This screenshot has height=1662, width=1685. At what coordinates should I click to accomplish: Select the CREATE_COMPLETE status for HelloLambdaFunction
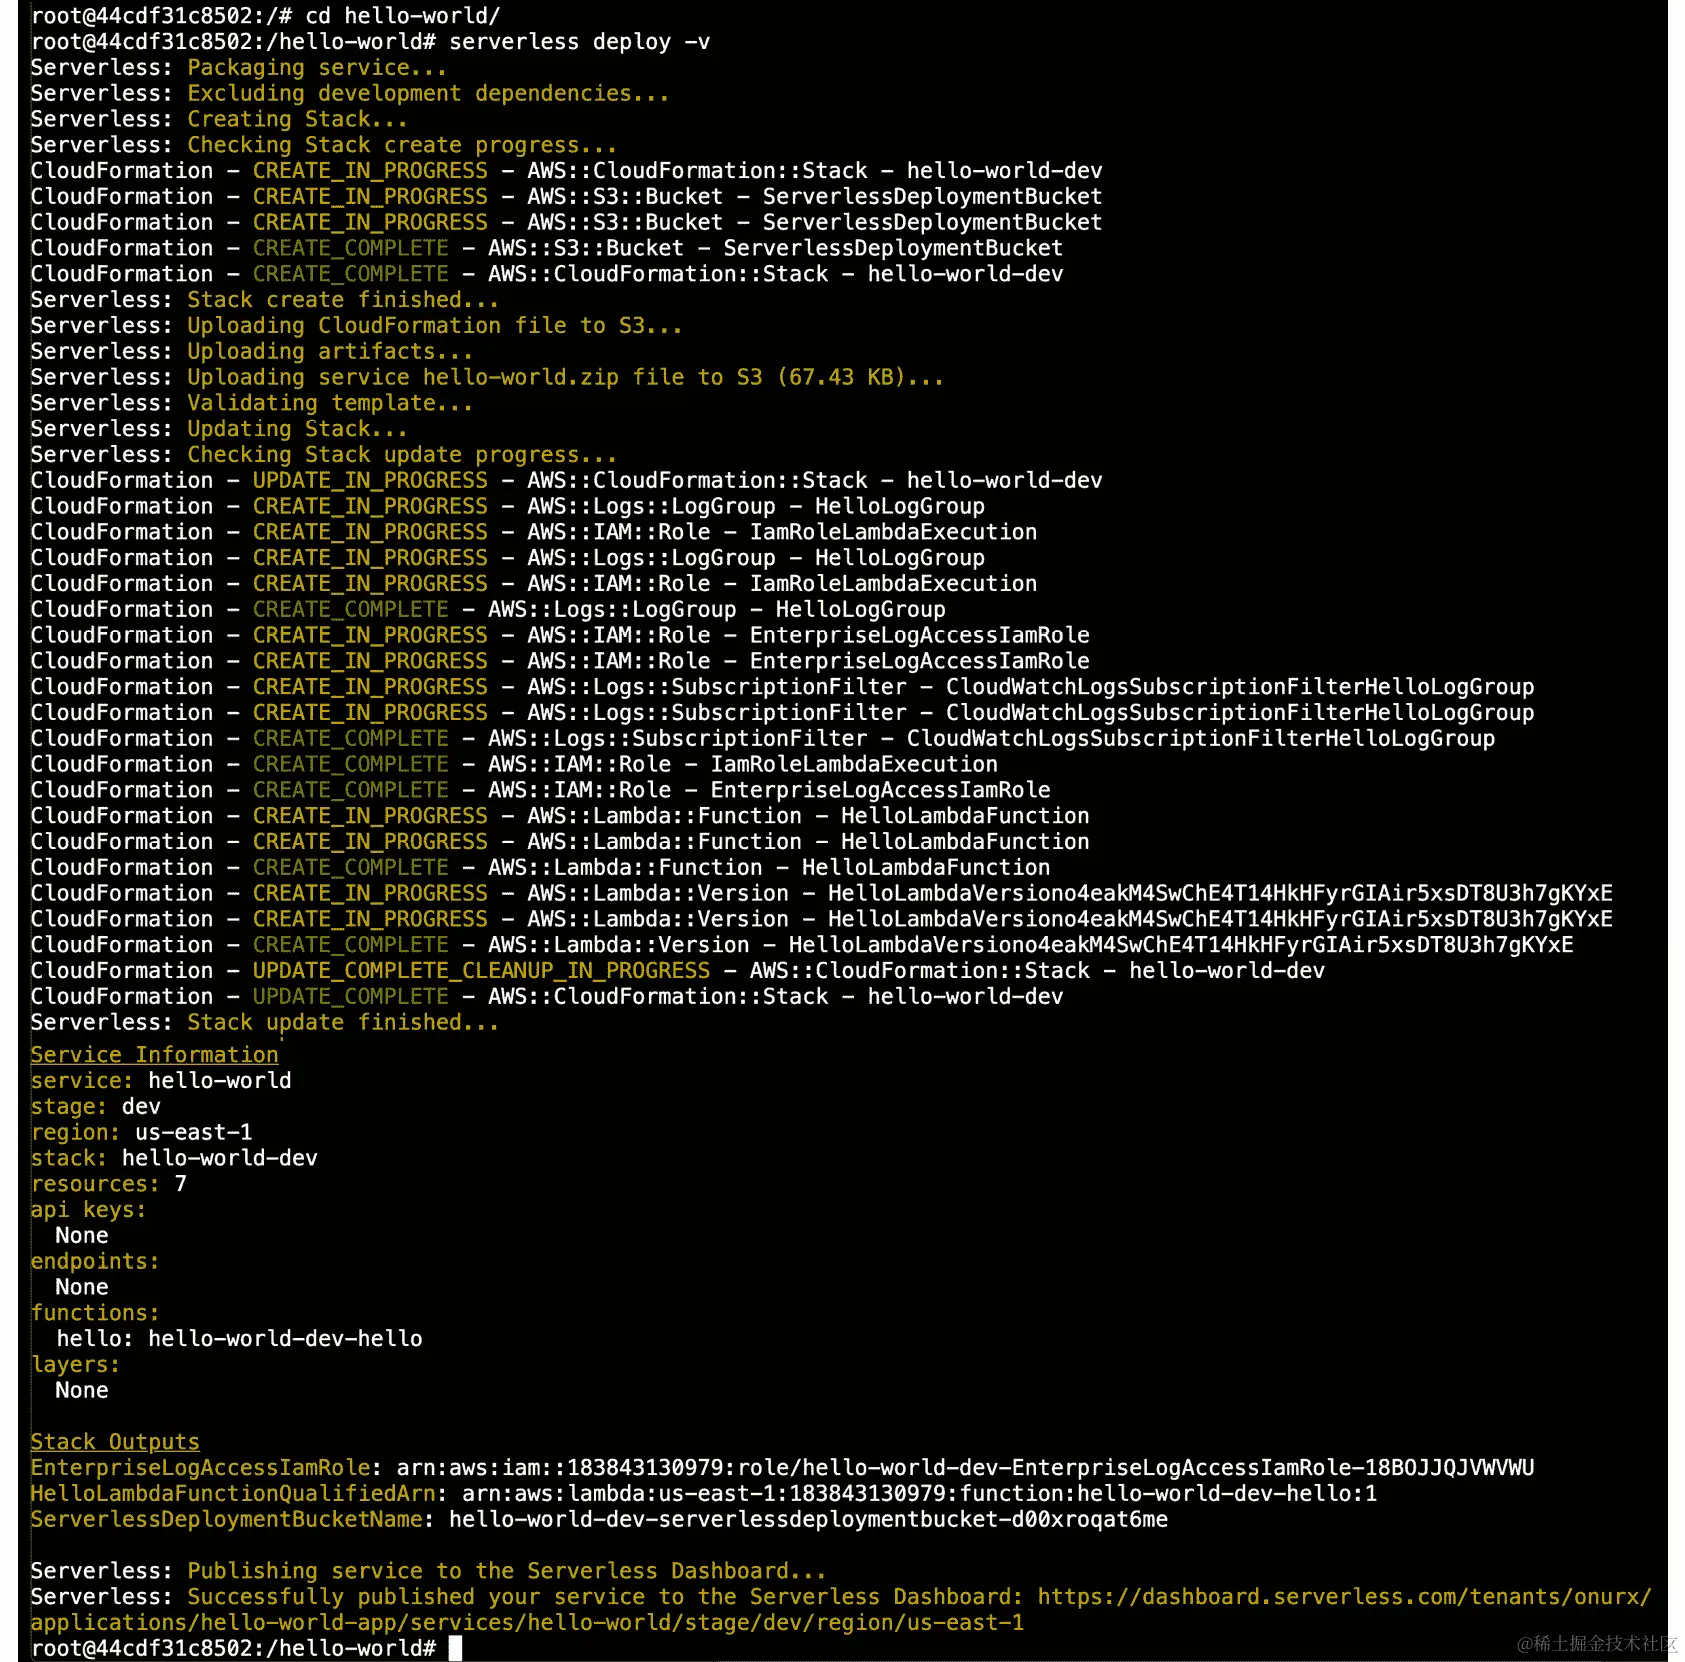click(x=349, y=867)
